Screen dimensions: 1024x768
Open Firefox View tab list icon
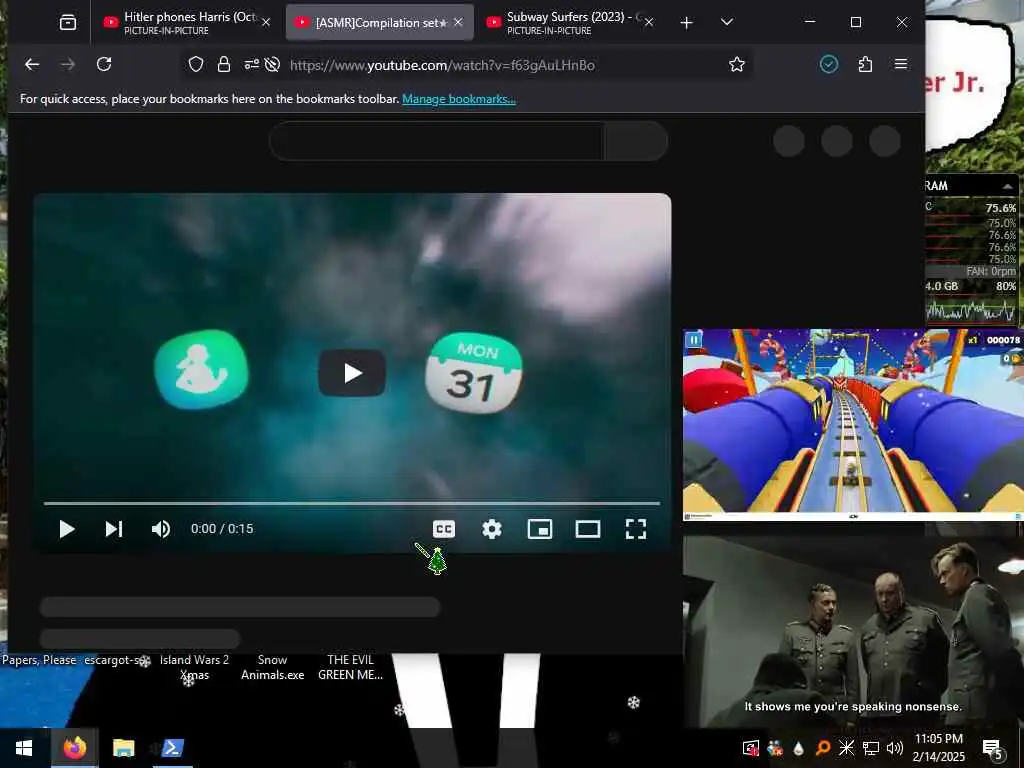[68, 23]
